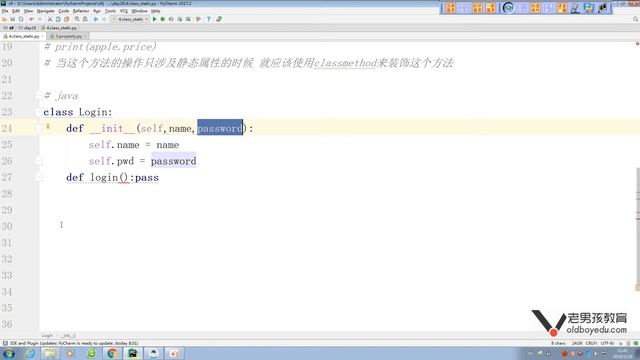Open the Help menu
Screen dimensions: 640x360
156,11
